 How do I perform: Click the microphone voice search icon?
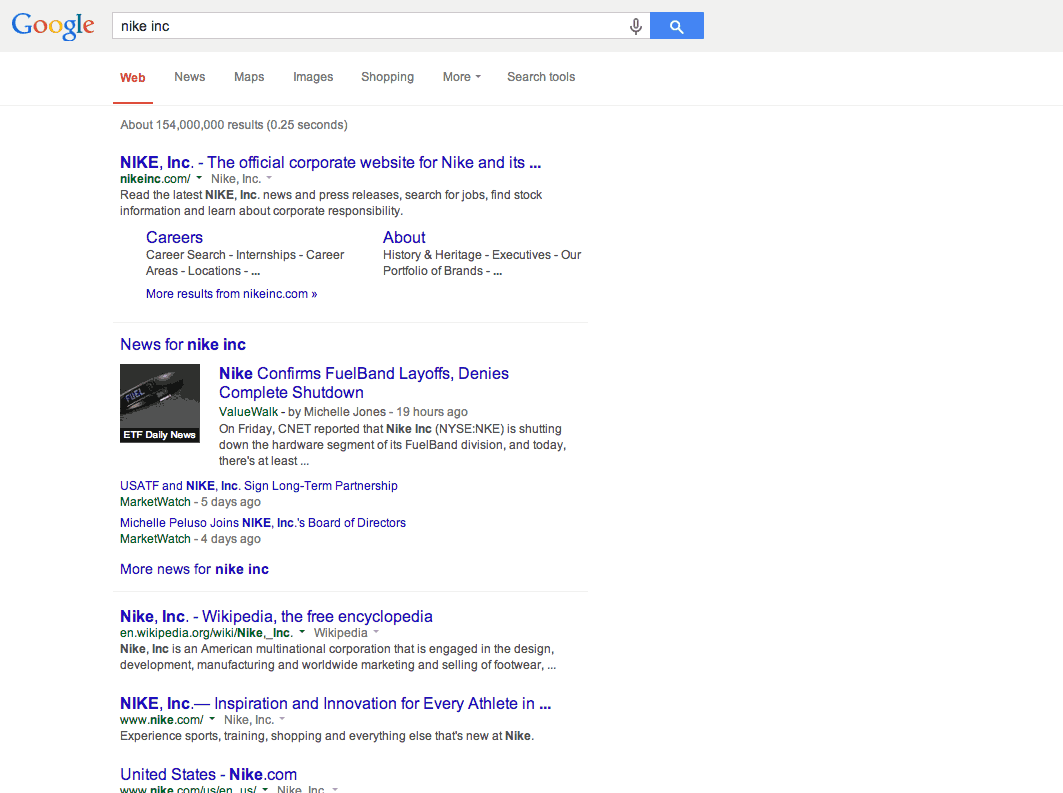coord(635,26)
